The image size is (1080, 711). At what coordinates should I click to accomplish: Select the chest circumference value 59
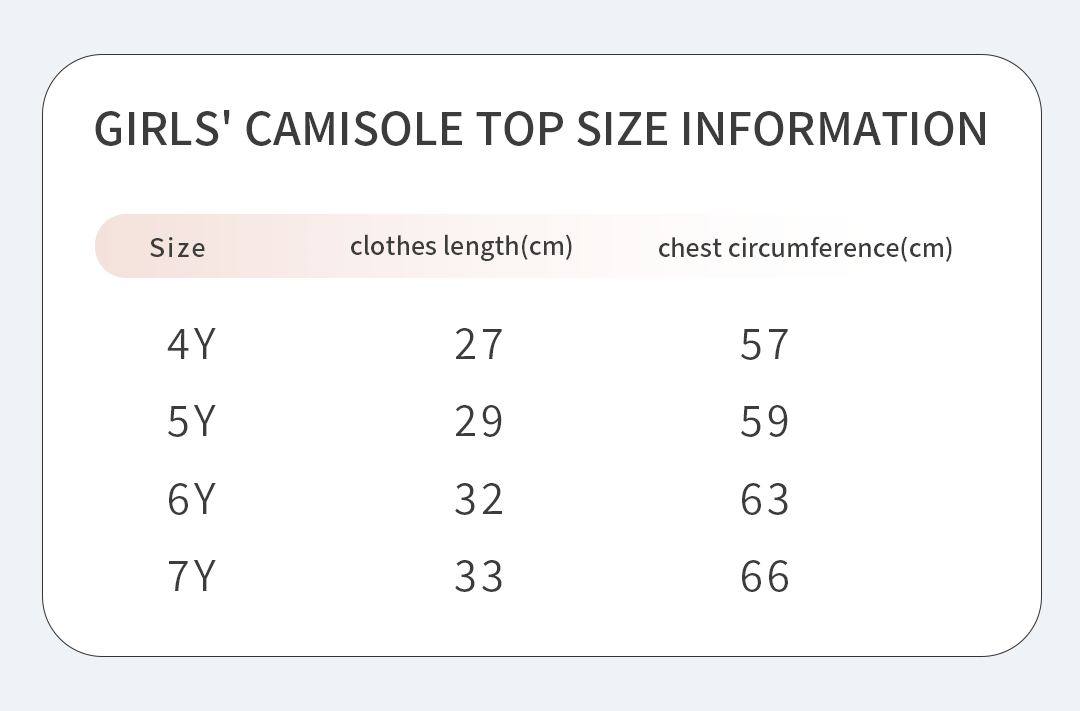(765, 421)
